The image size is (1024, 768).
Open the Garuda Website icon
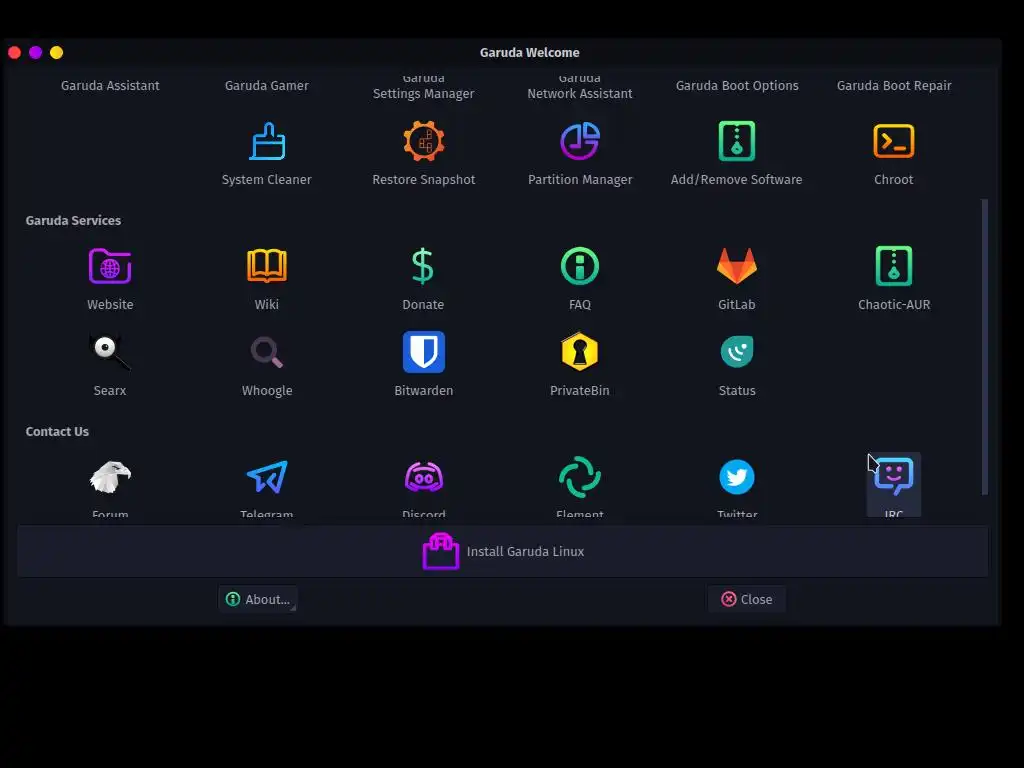tap(110, 266)
